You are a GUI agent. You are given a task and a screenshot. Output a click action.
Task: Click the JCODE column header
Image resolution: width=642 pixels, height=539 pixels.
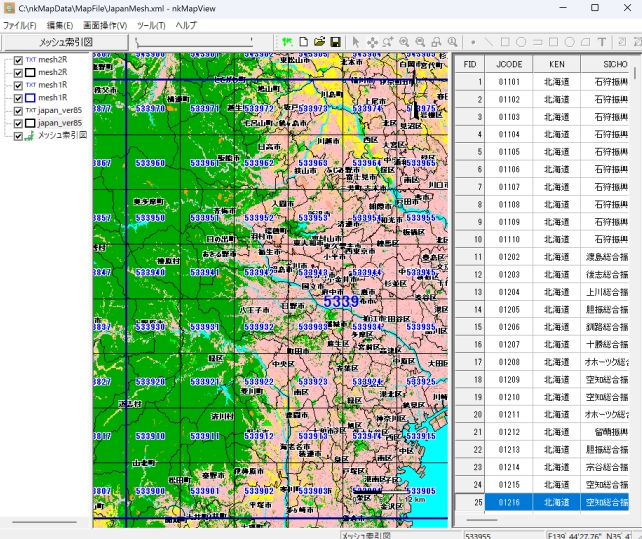[x=509, y=64]
